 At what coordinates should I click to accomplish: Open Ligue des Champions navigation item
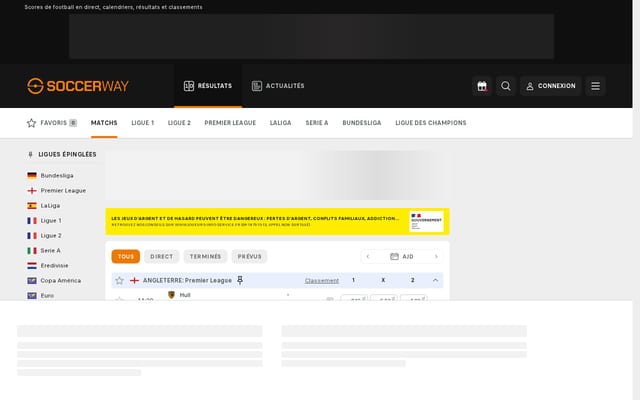(431, 123)
